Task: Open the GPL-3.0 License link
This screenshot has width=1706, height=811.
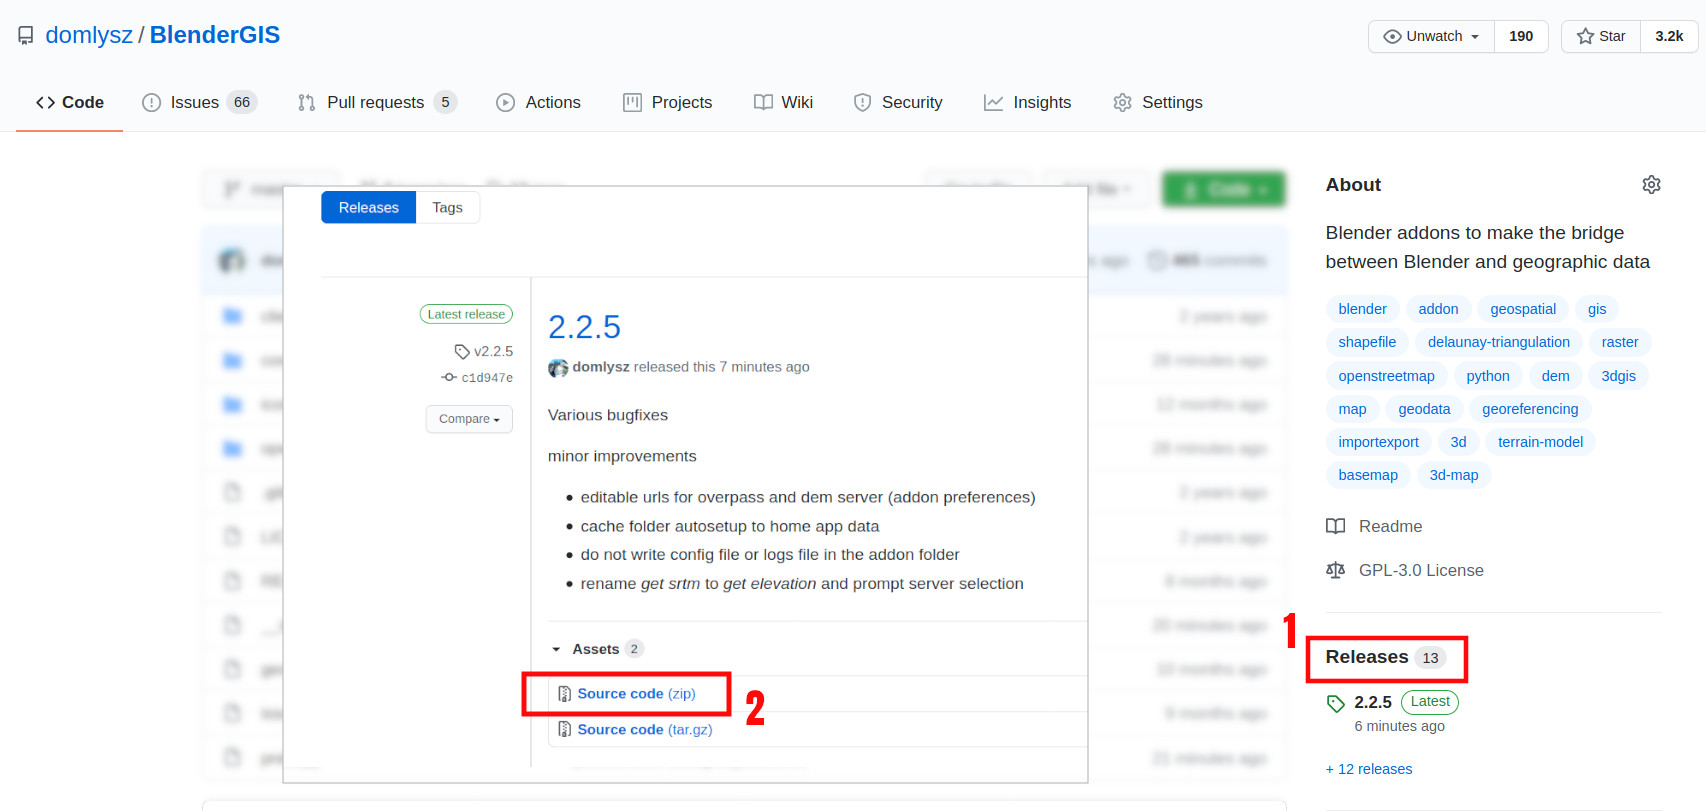Action: [1405, 570]
